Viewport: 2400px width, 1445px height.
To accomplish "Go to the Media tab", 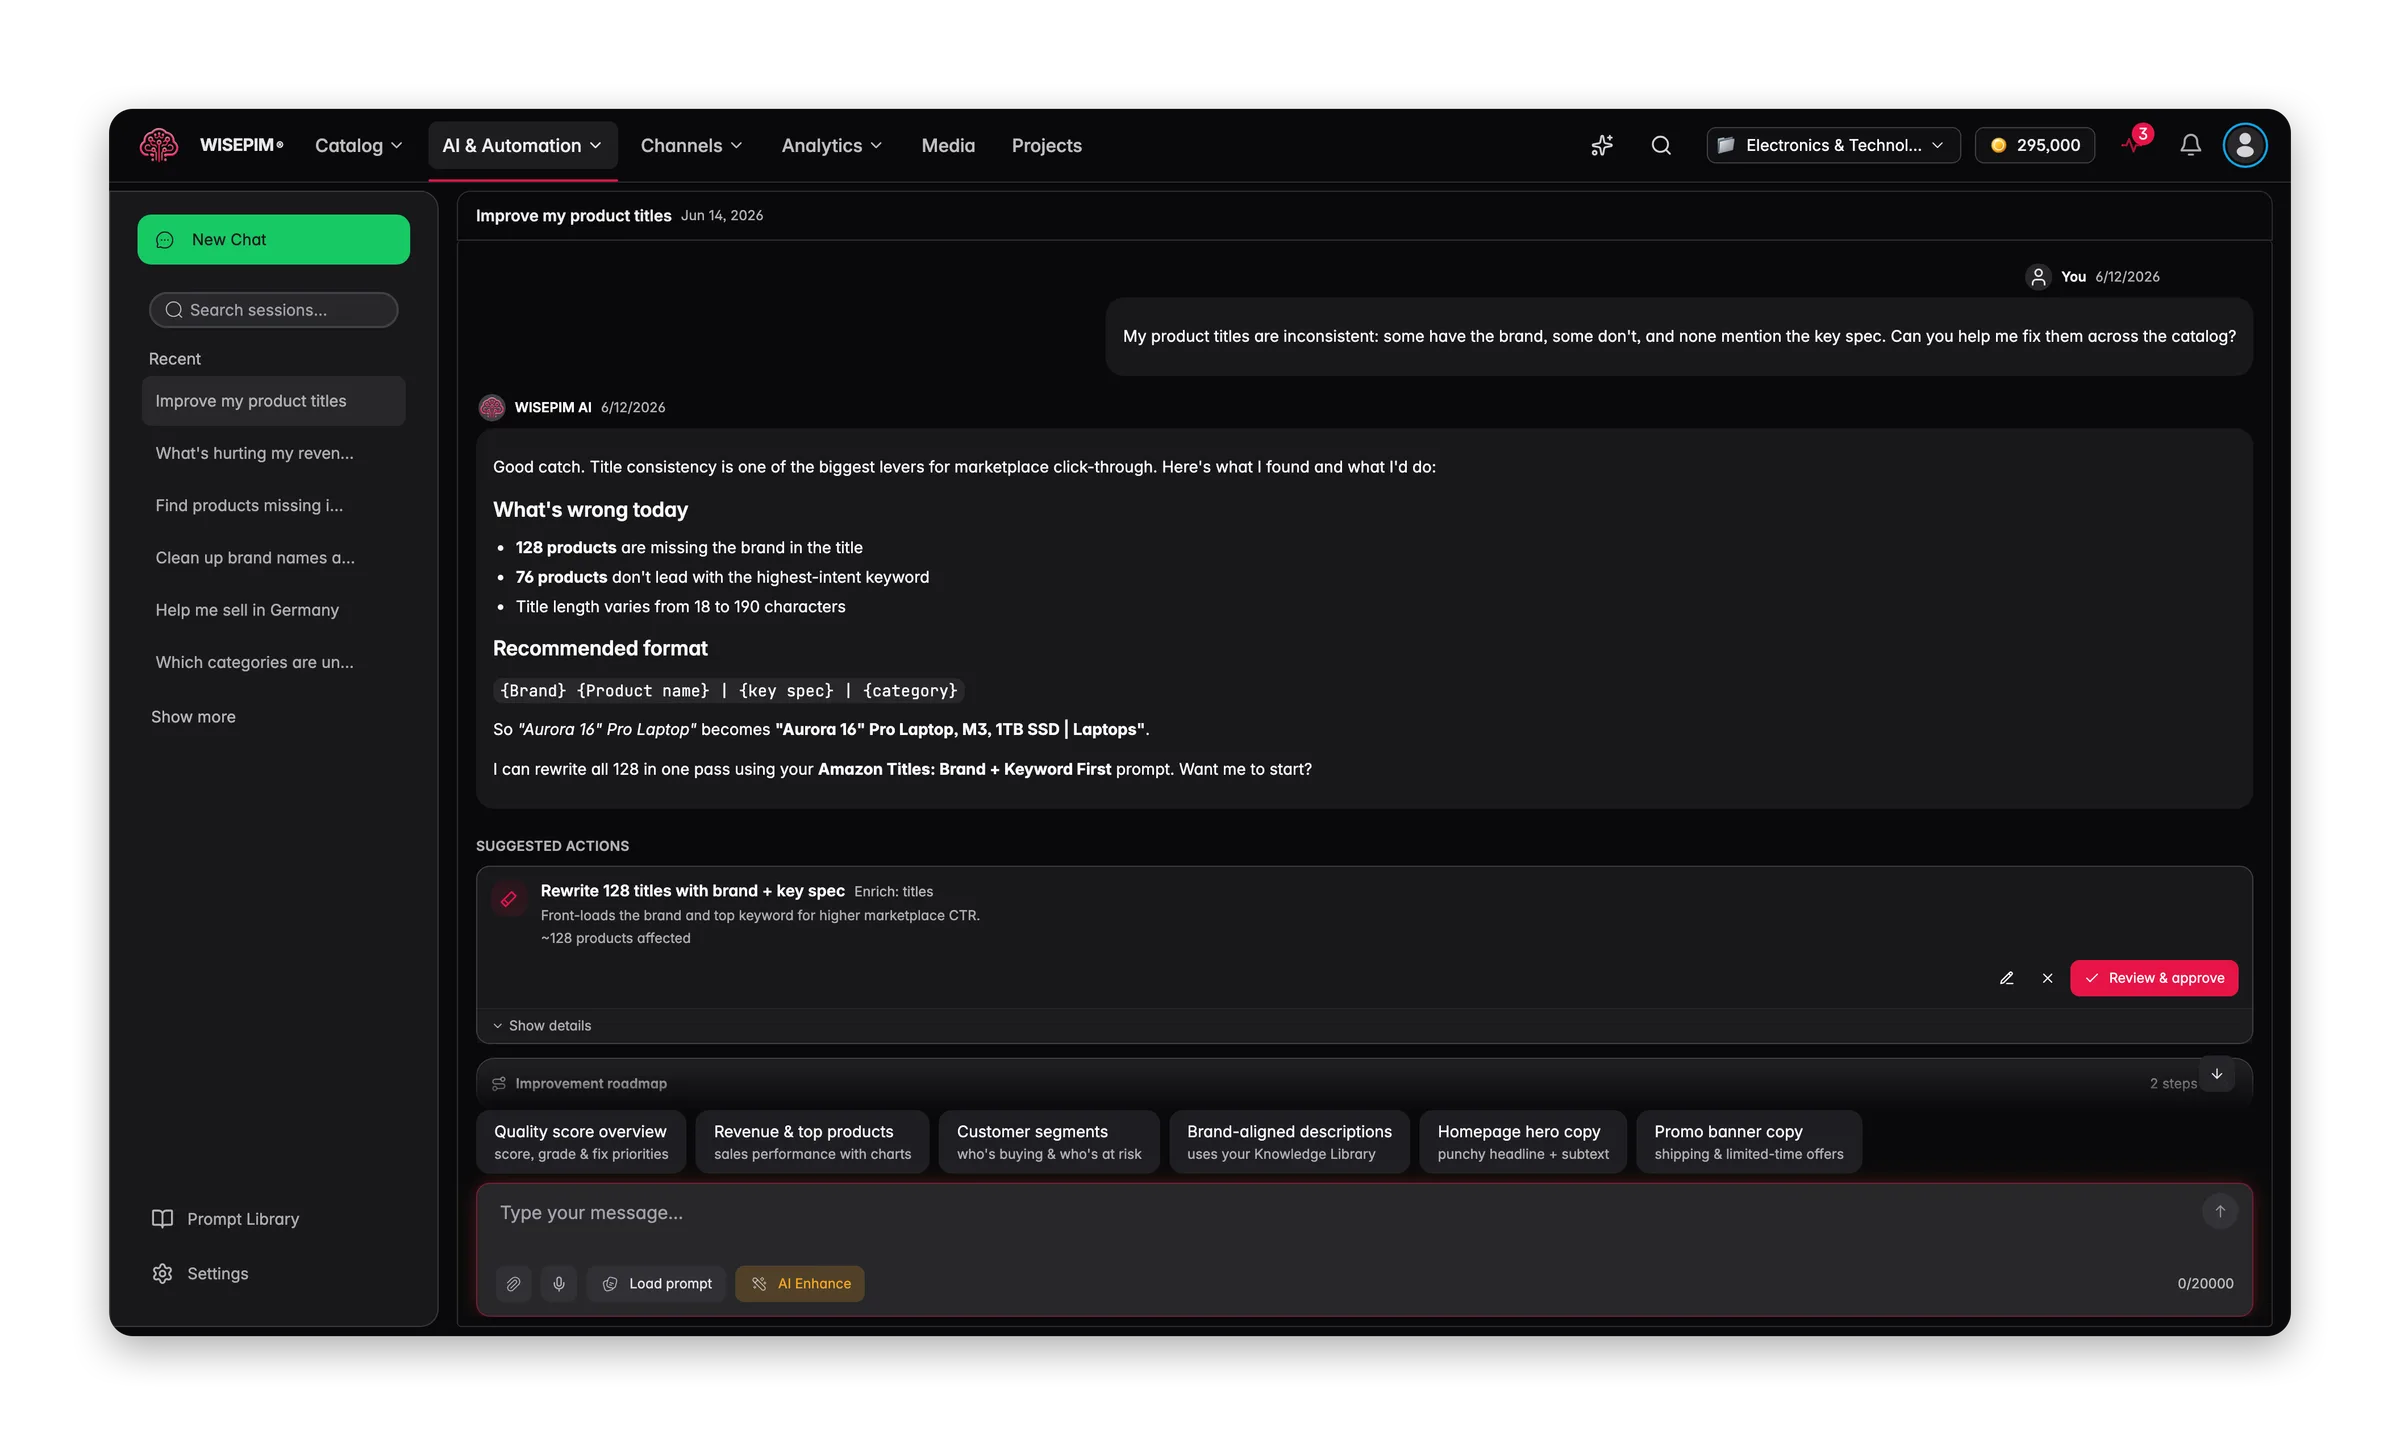I will pyautogui.click(x=948, y=145).
